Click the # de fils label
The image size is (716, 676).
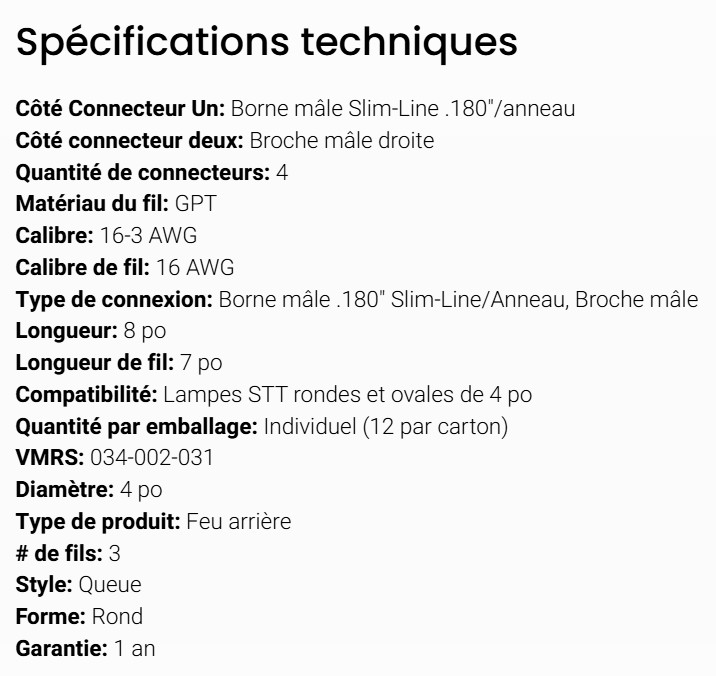59,554
